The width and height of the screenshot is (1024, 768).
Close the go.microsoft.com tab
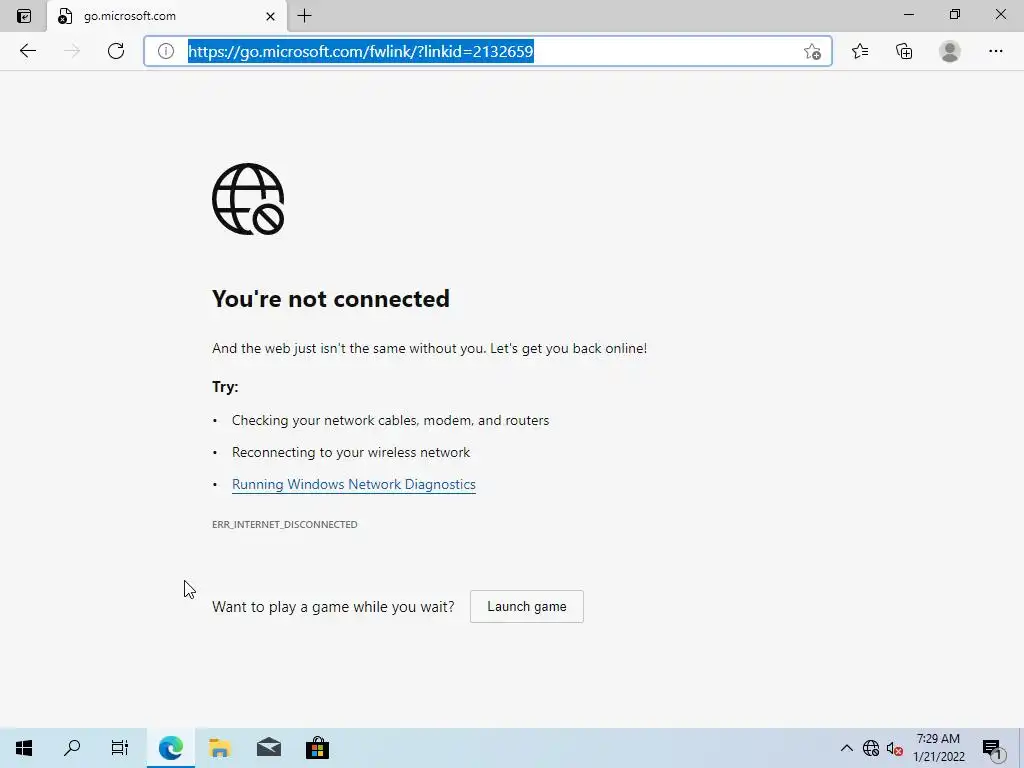(270, 16)
